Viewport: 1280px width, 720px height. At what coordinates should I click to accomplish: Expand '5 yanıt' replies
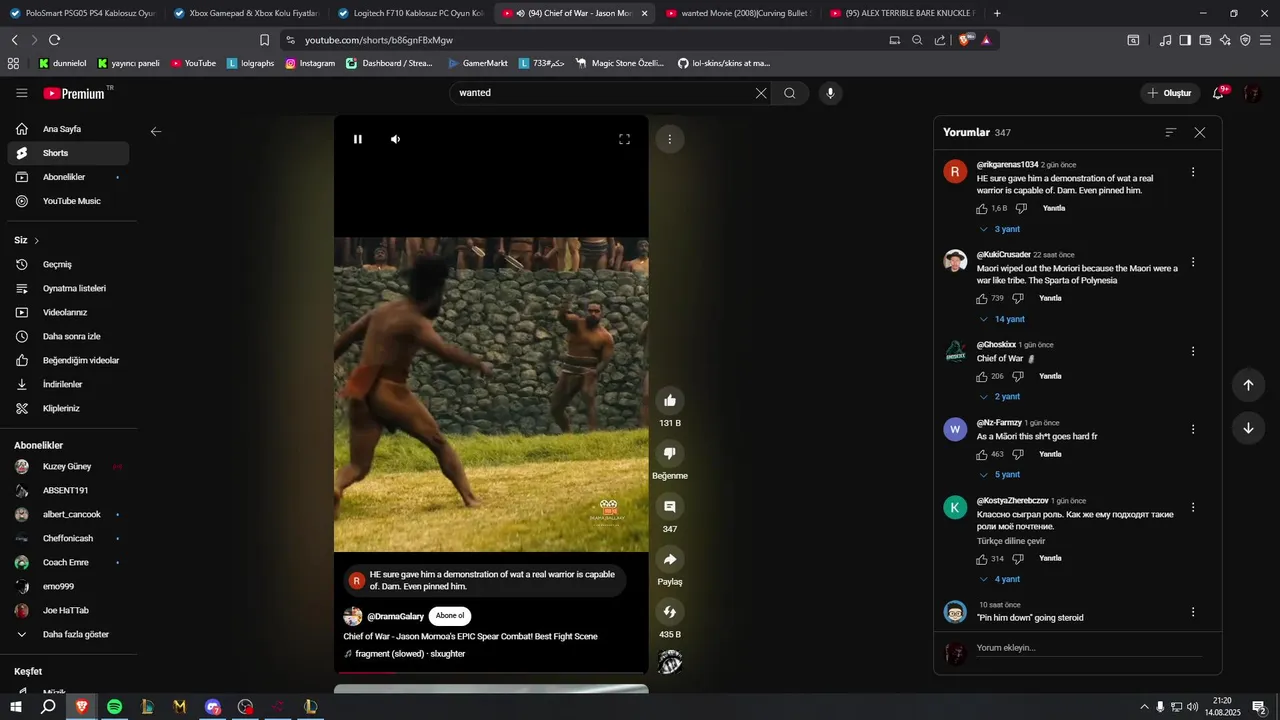999,475
